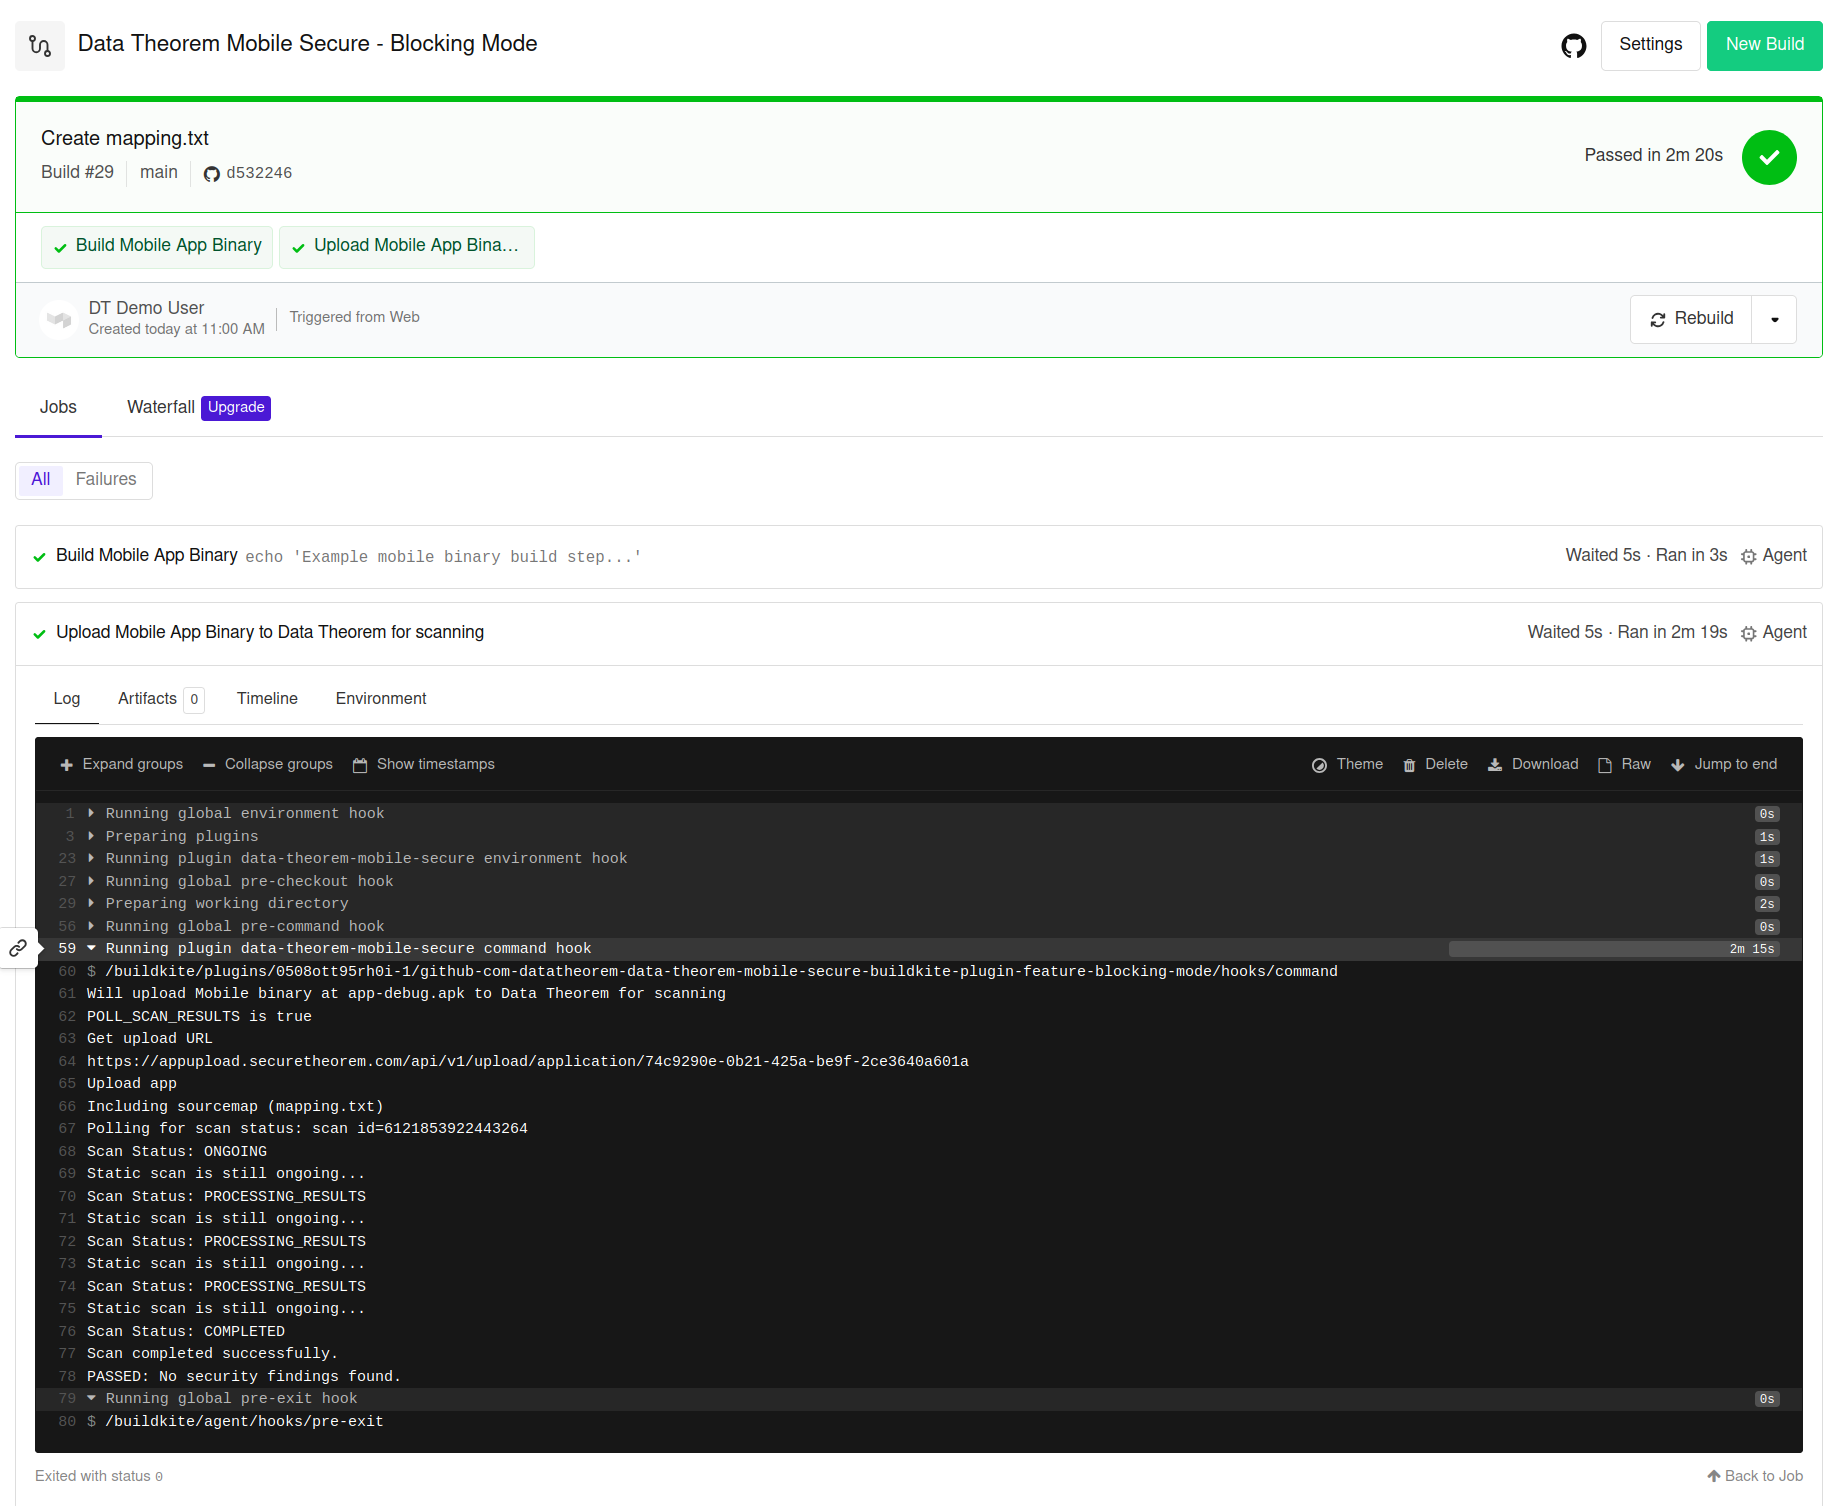Click the Download icon in log toolbar
The height and width of the screenshot is (1506, 1838).
point(1495,765)
